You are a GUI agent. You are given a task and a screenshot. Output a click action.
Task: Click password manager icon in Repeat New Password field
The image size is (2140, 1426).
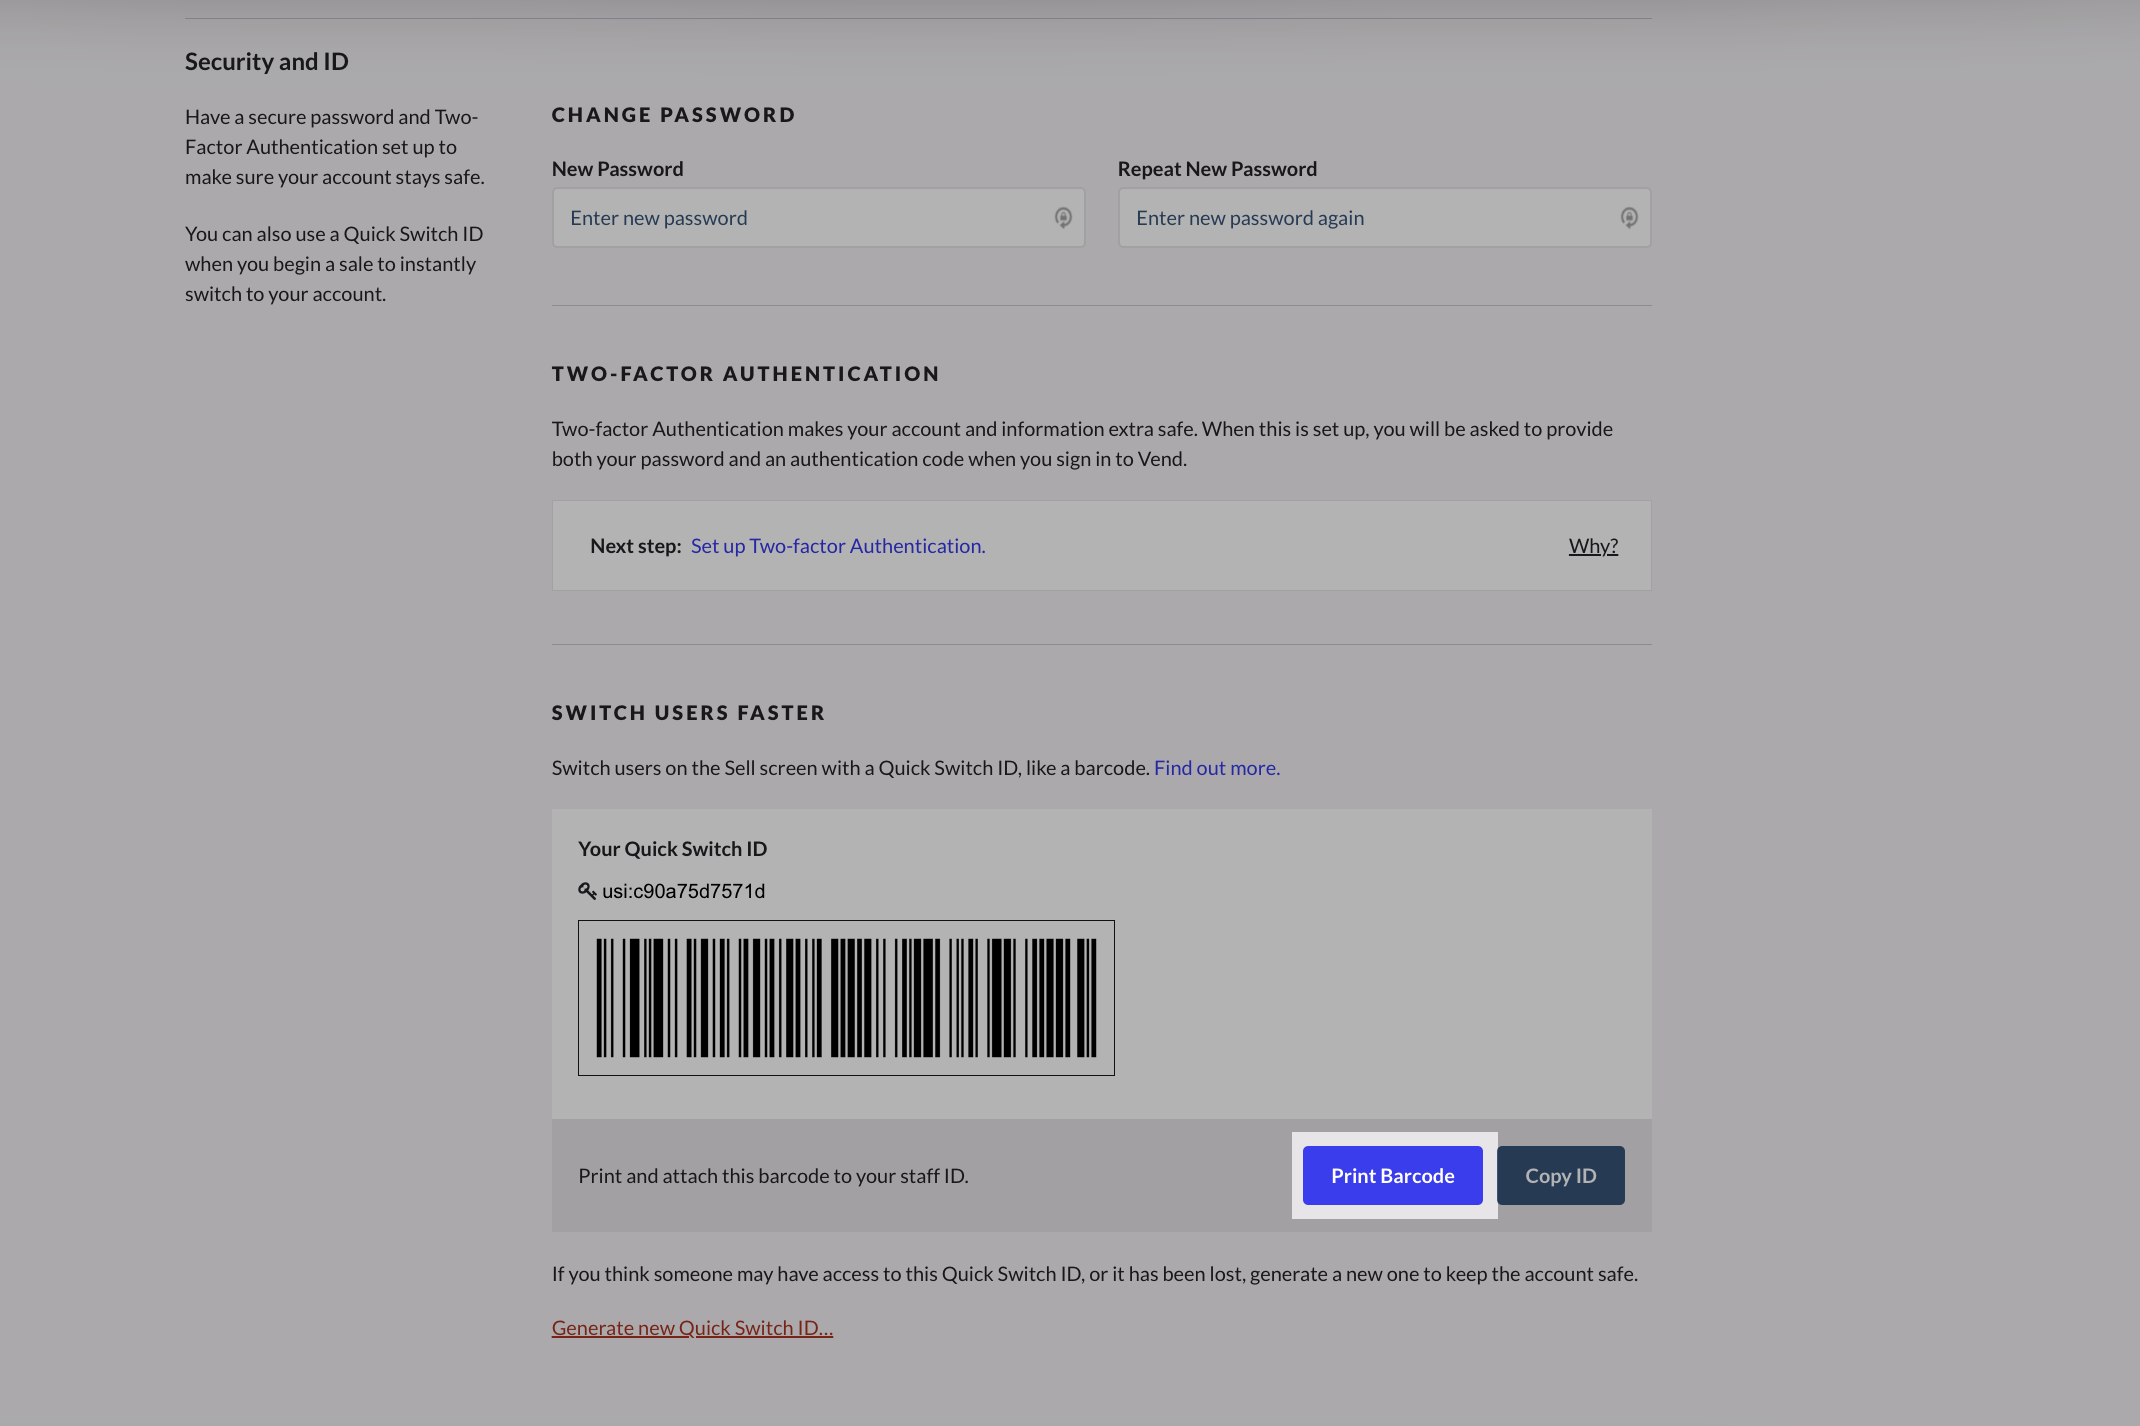click(1629, 218)
